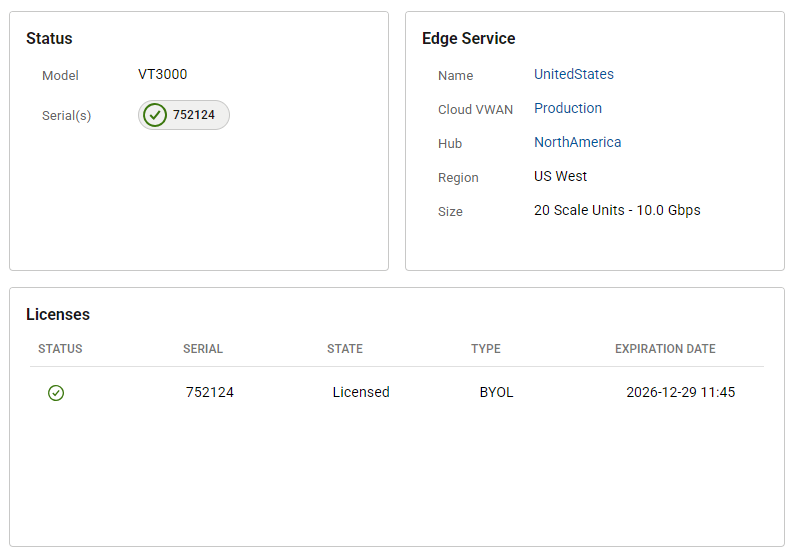Click the TYPE column header
Image resolution: width=793 pixels, height=553 pixels.
[485, 349]
